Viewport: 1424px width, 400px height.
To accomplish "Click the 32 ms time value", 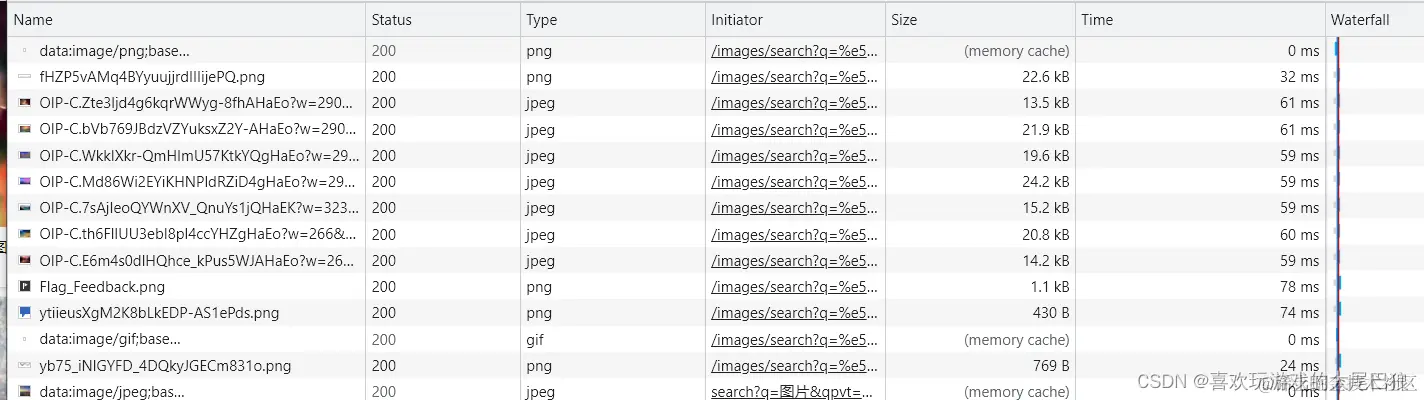I will 1299,77.
